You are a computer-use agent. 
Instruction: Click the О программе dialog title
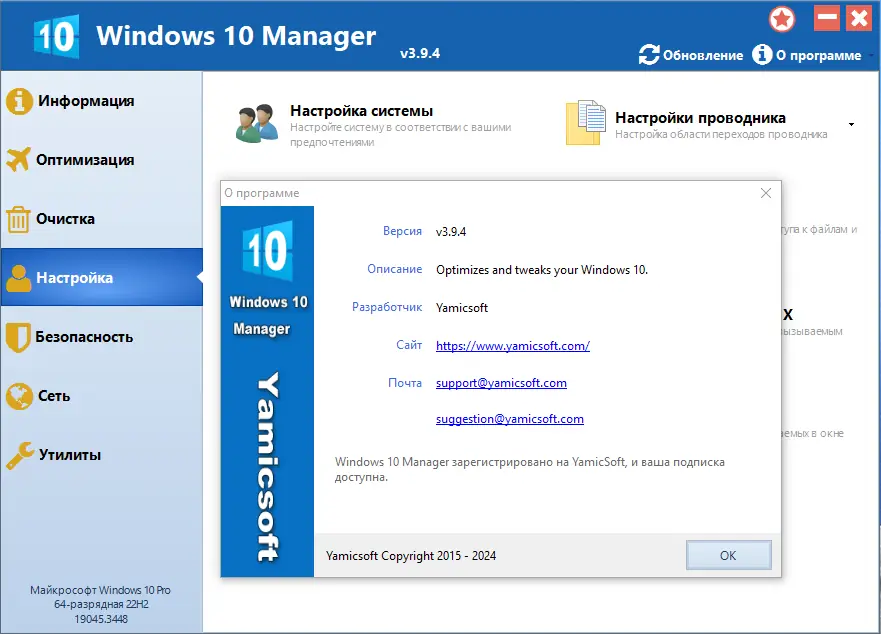262,193
